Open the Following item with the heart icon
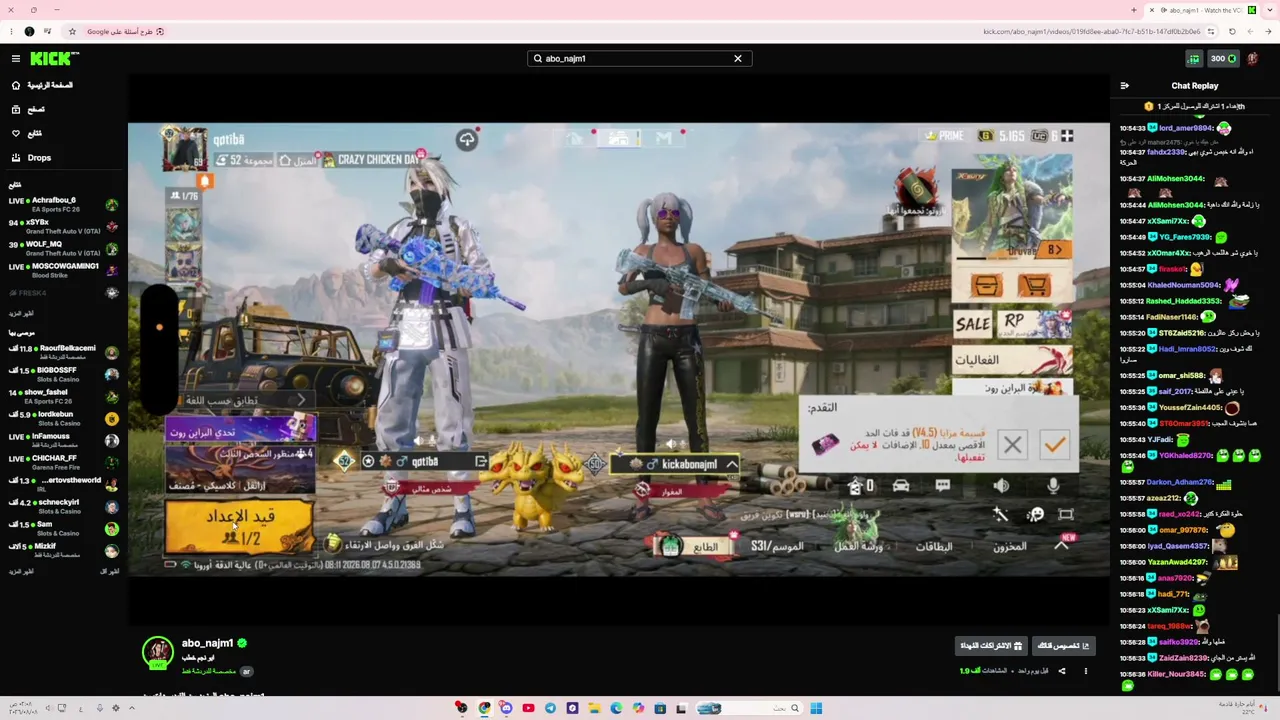Image resolution: width=1280 pixels, height=720 pixels. [x=27, y=133]
